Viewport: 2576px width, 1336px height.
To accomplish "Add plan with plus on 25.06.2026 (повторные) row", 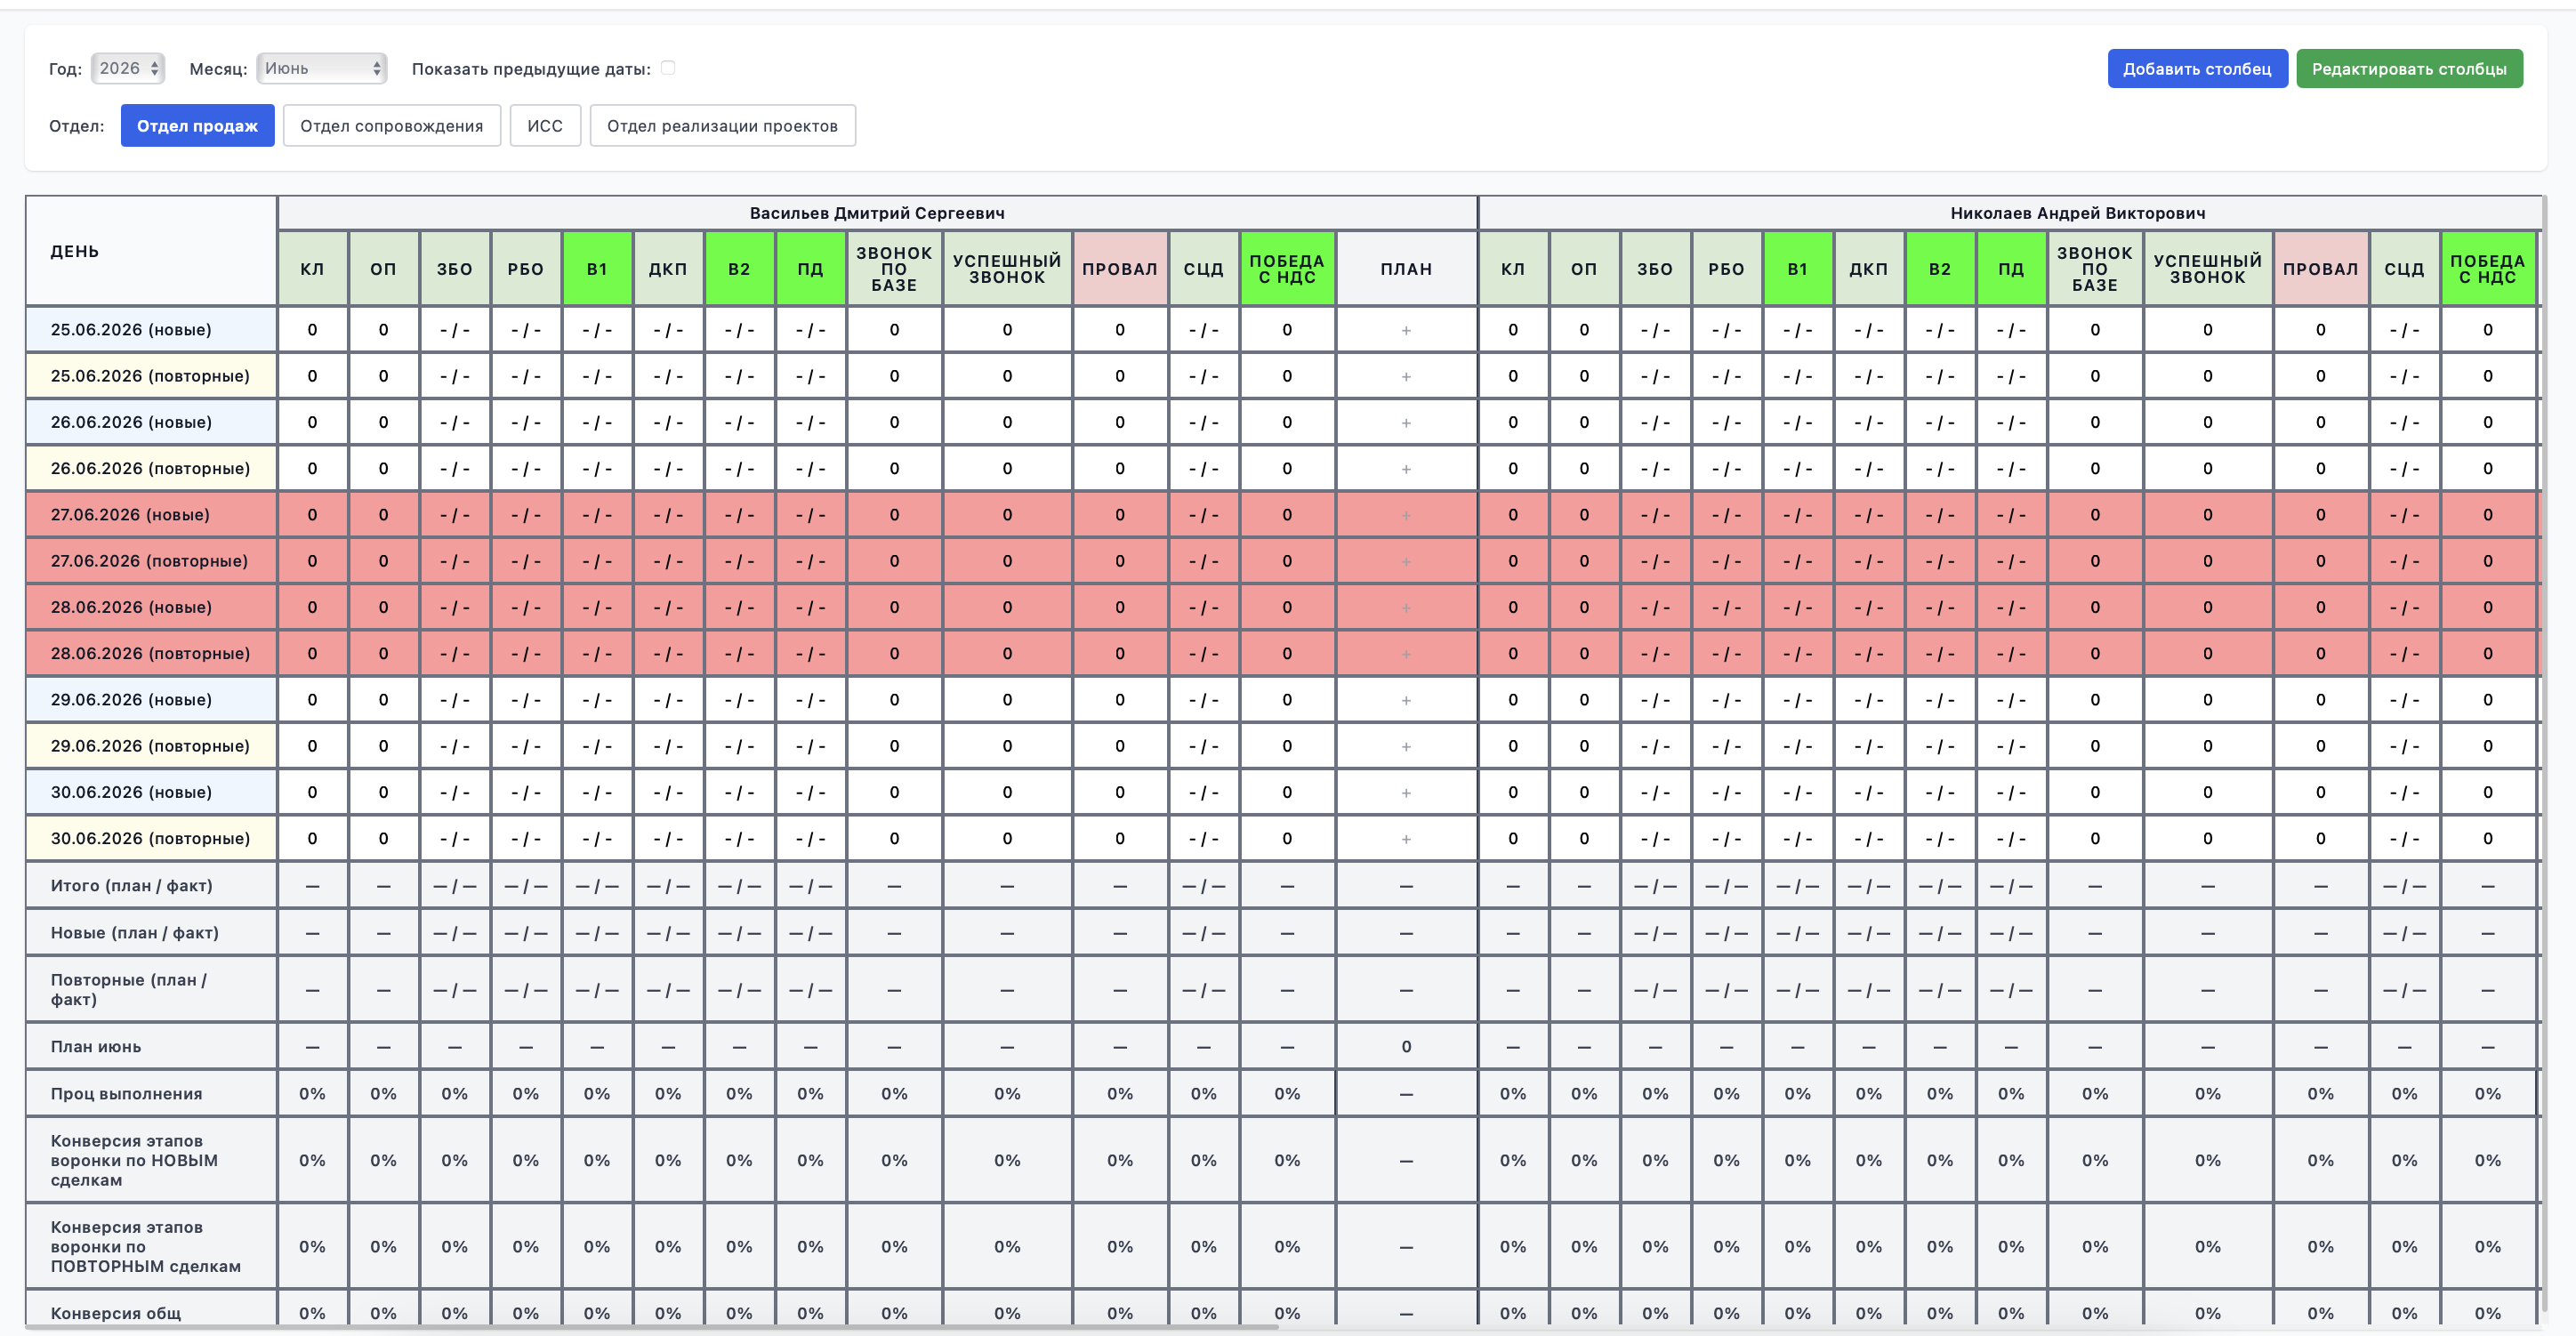I will pos(1406,377).
